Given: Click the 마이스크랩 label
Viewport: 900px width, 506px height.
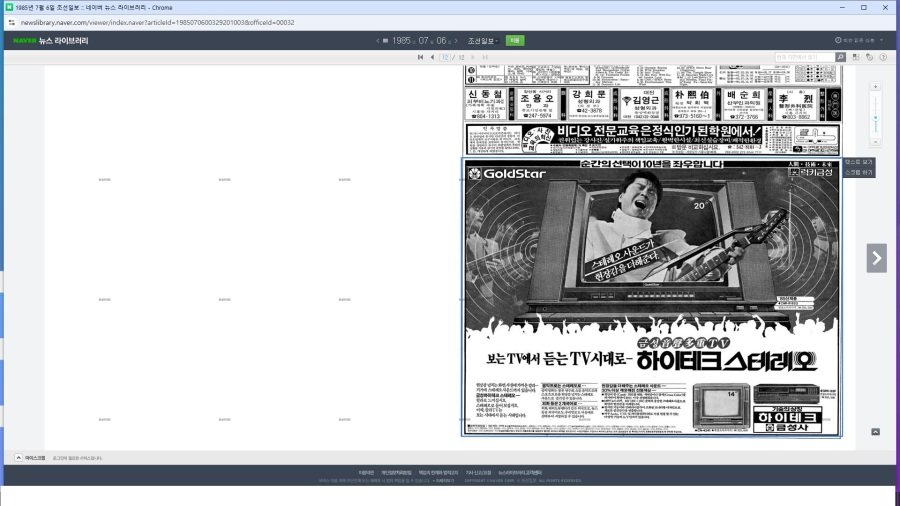Looking at the screenshot, I should point(35,458).
